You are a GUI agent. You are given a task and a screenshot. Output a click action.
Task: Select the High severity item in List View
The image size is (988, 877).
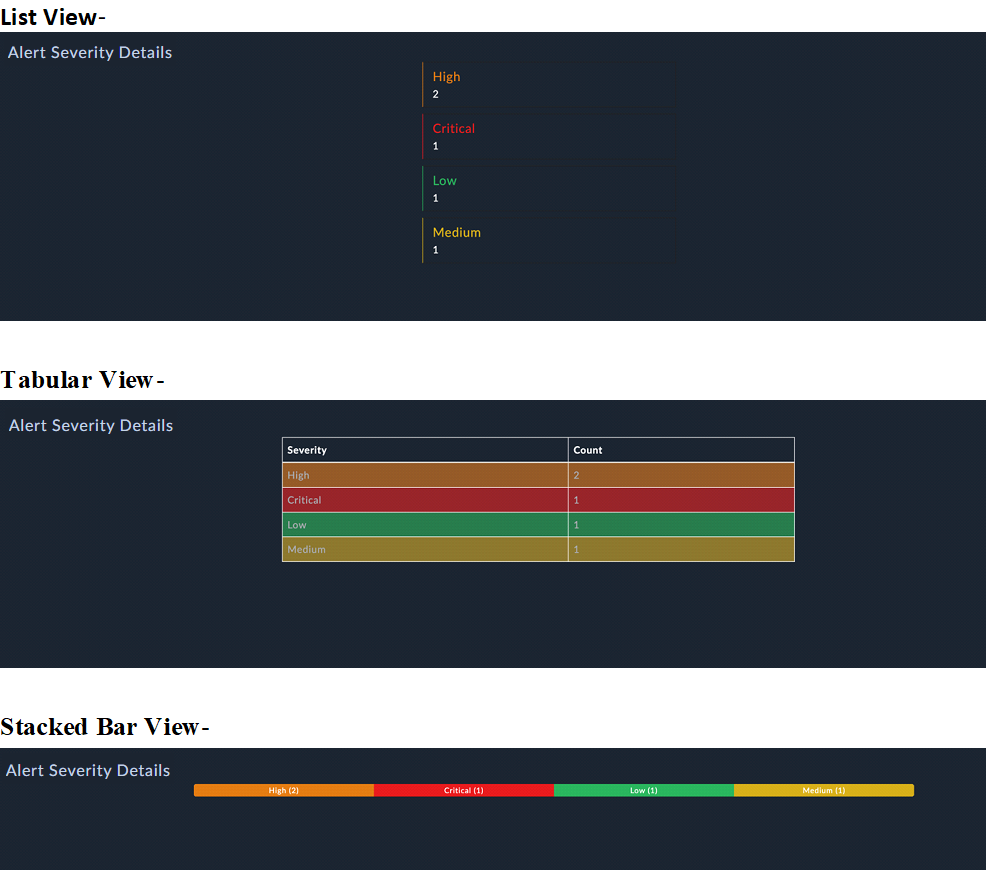pos(446,77)
